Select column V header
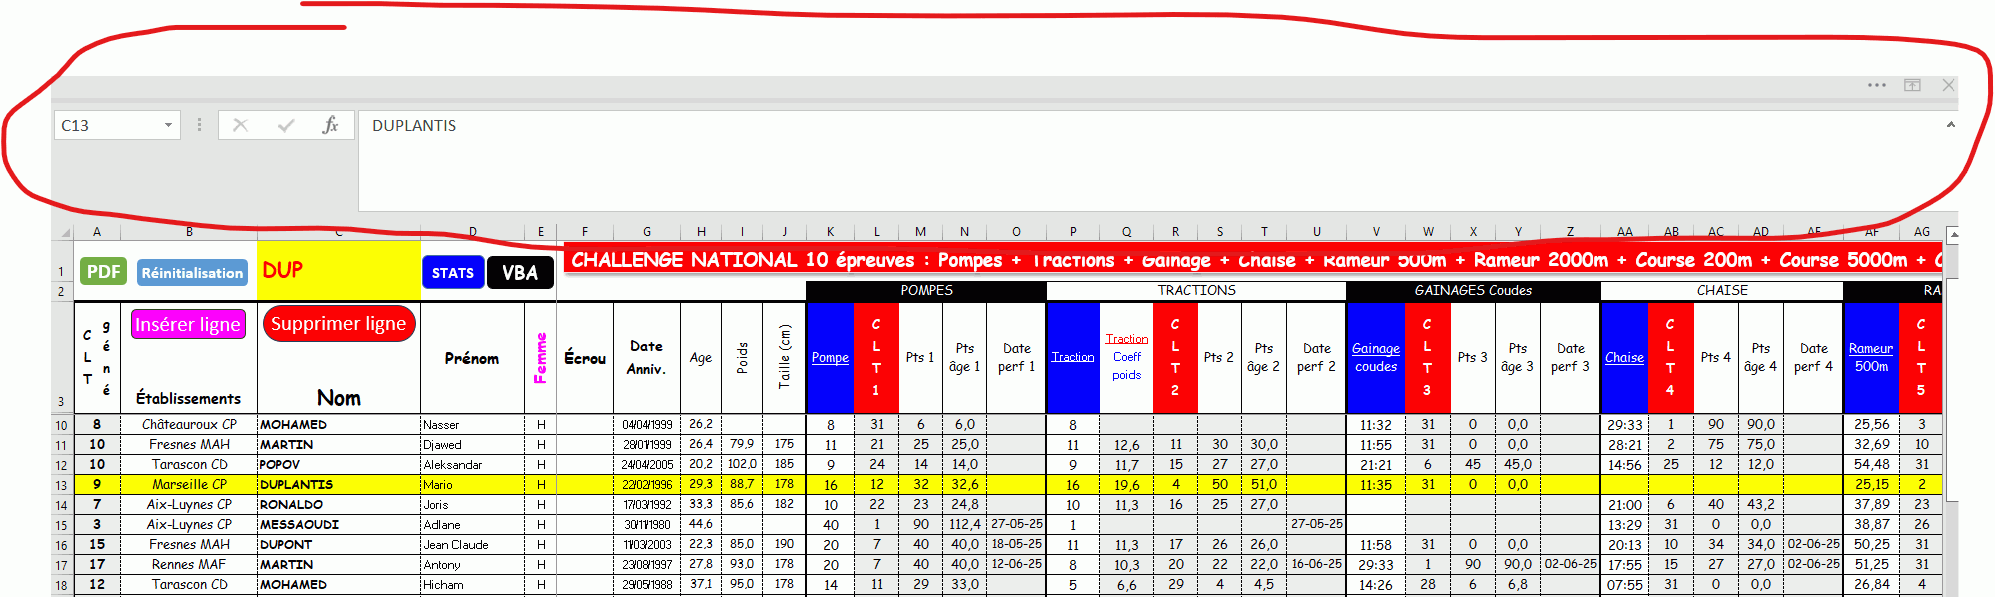Screen dimensions: 1995x597 [1376, 231]
